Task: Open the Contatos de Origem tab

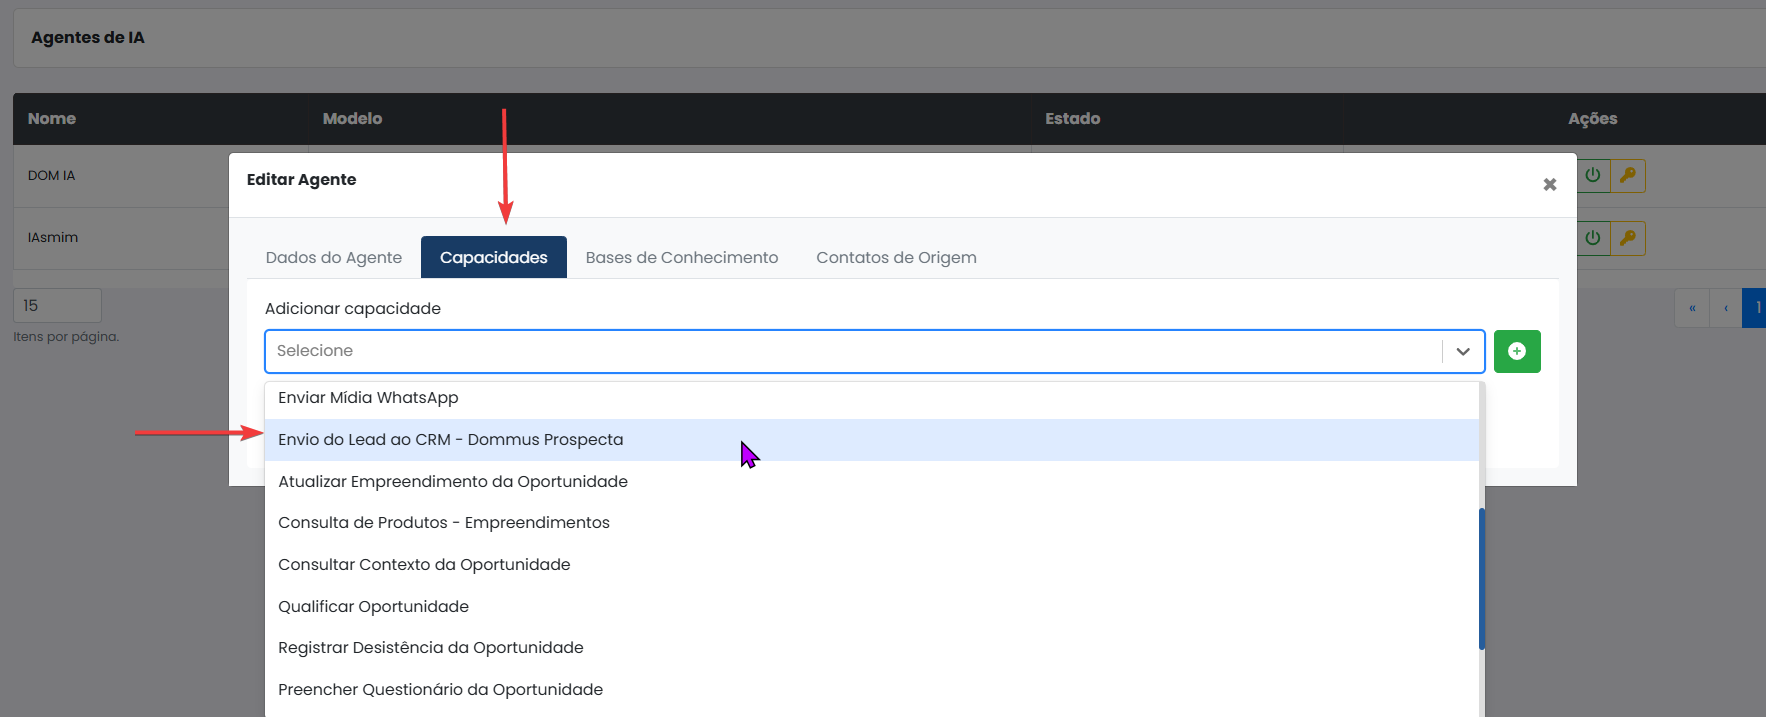Action: (896, 257)
